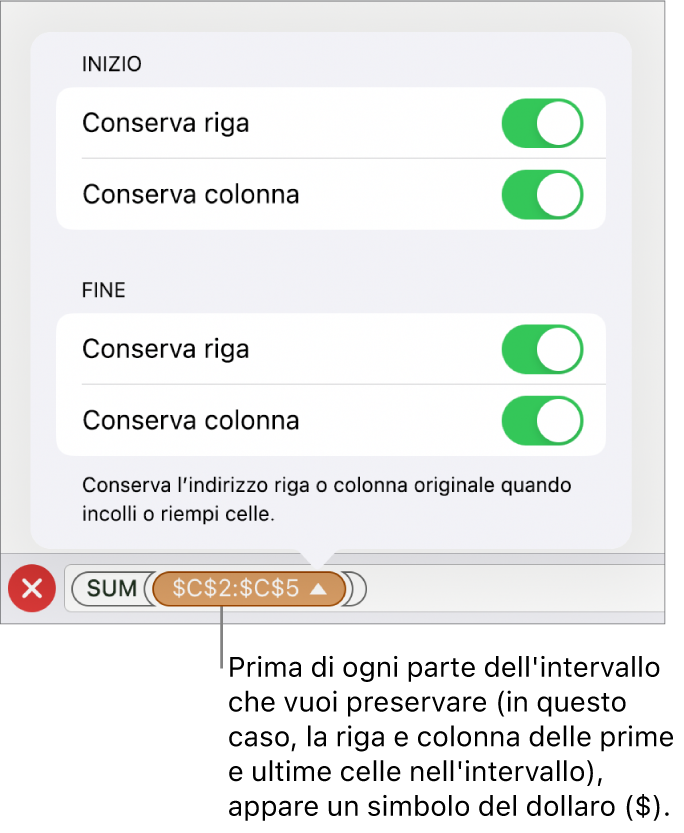Click the Conserva colonna label in INIZIO
684x833 pixels.
coord(191,194)
